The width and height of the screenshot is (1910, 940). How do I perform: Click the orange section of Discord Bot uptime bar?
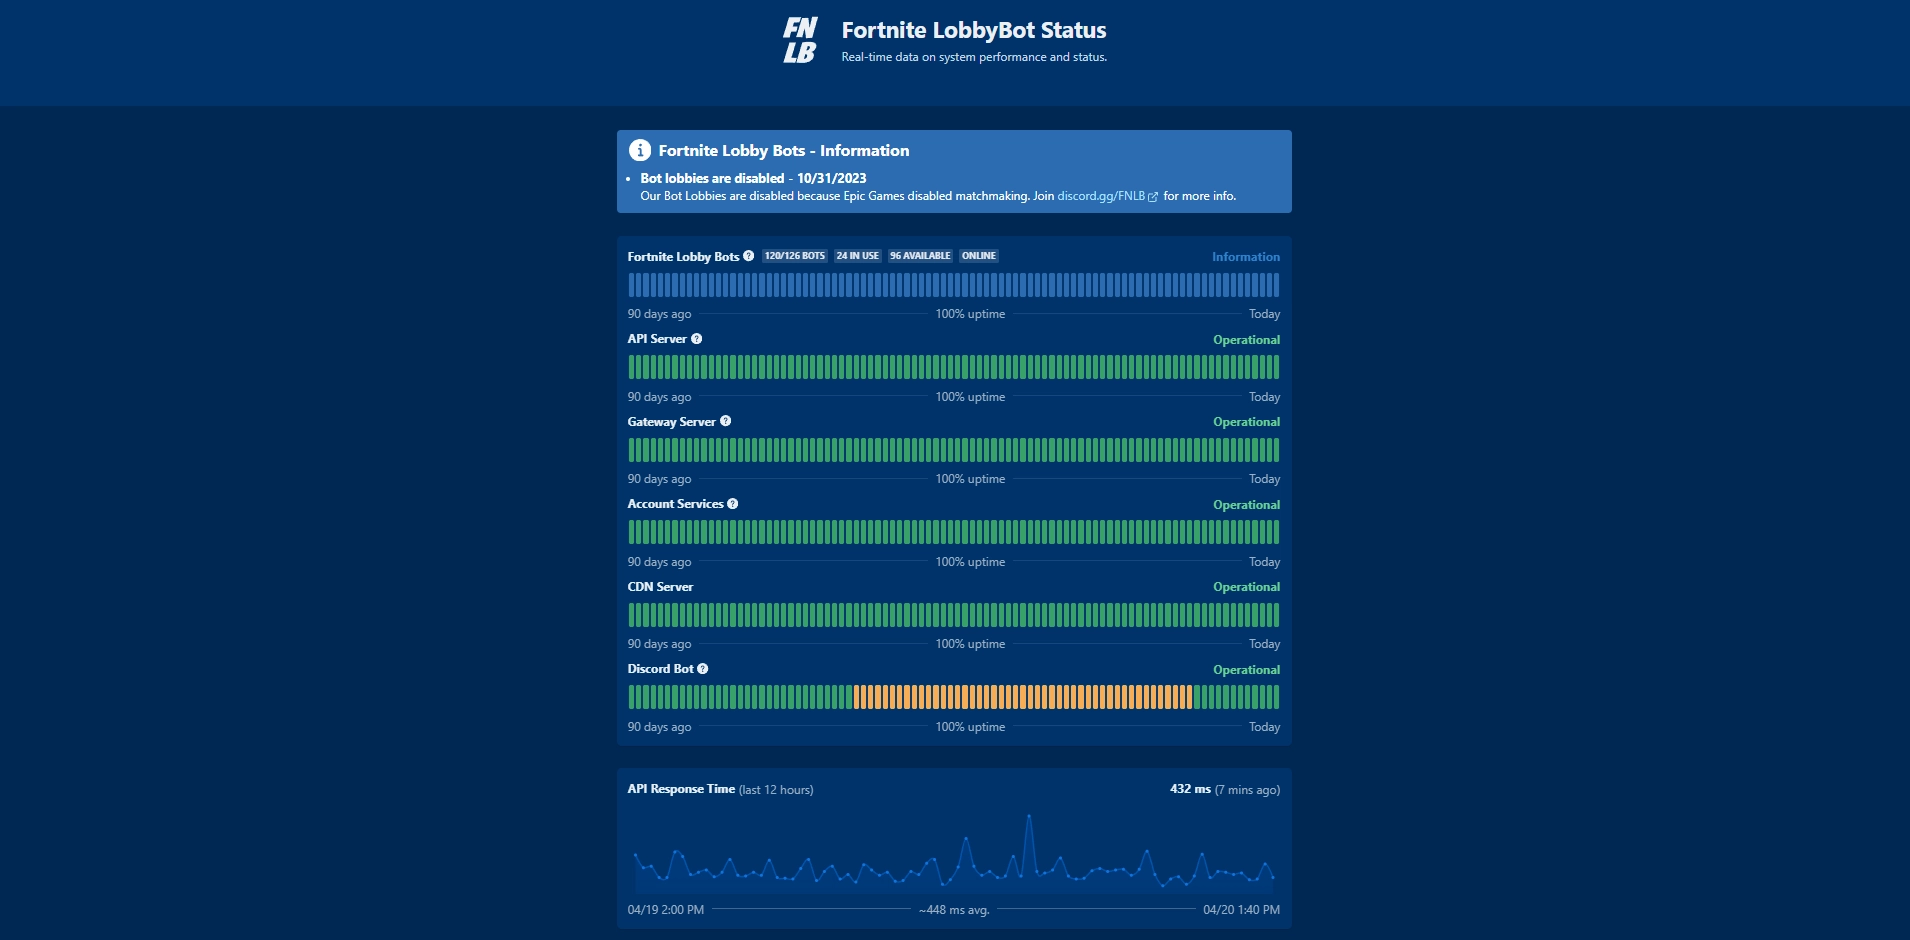1023,697
